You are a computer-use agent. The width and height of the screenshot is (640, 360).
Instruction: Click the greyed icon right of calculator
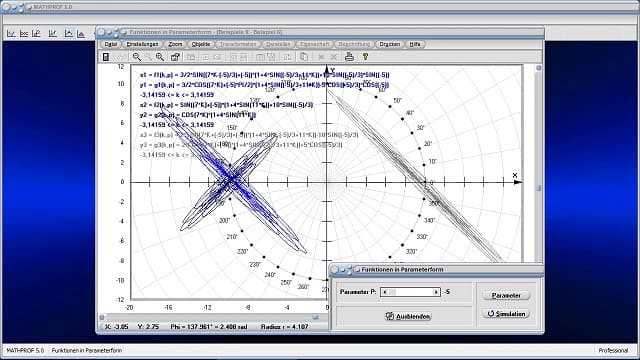pyautogui.click(x=120, y=57)
